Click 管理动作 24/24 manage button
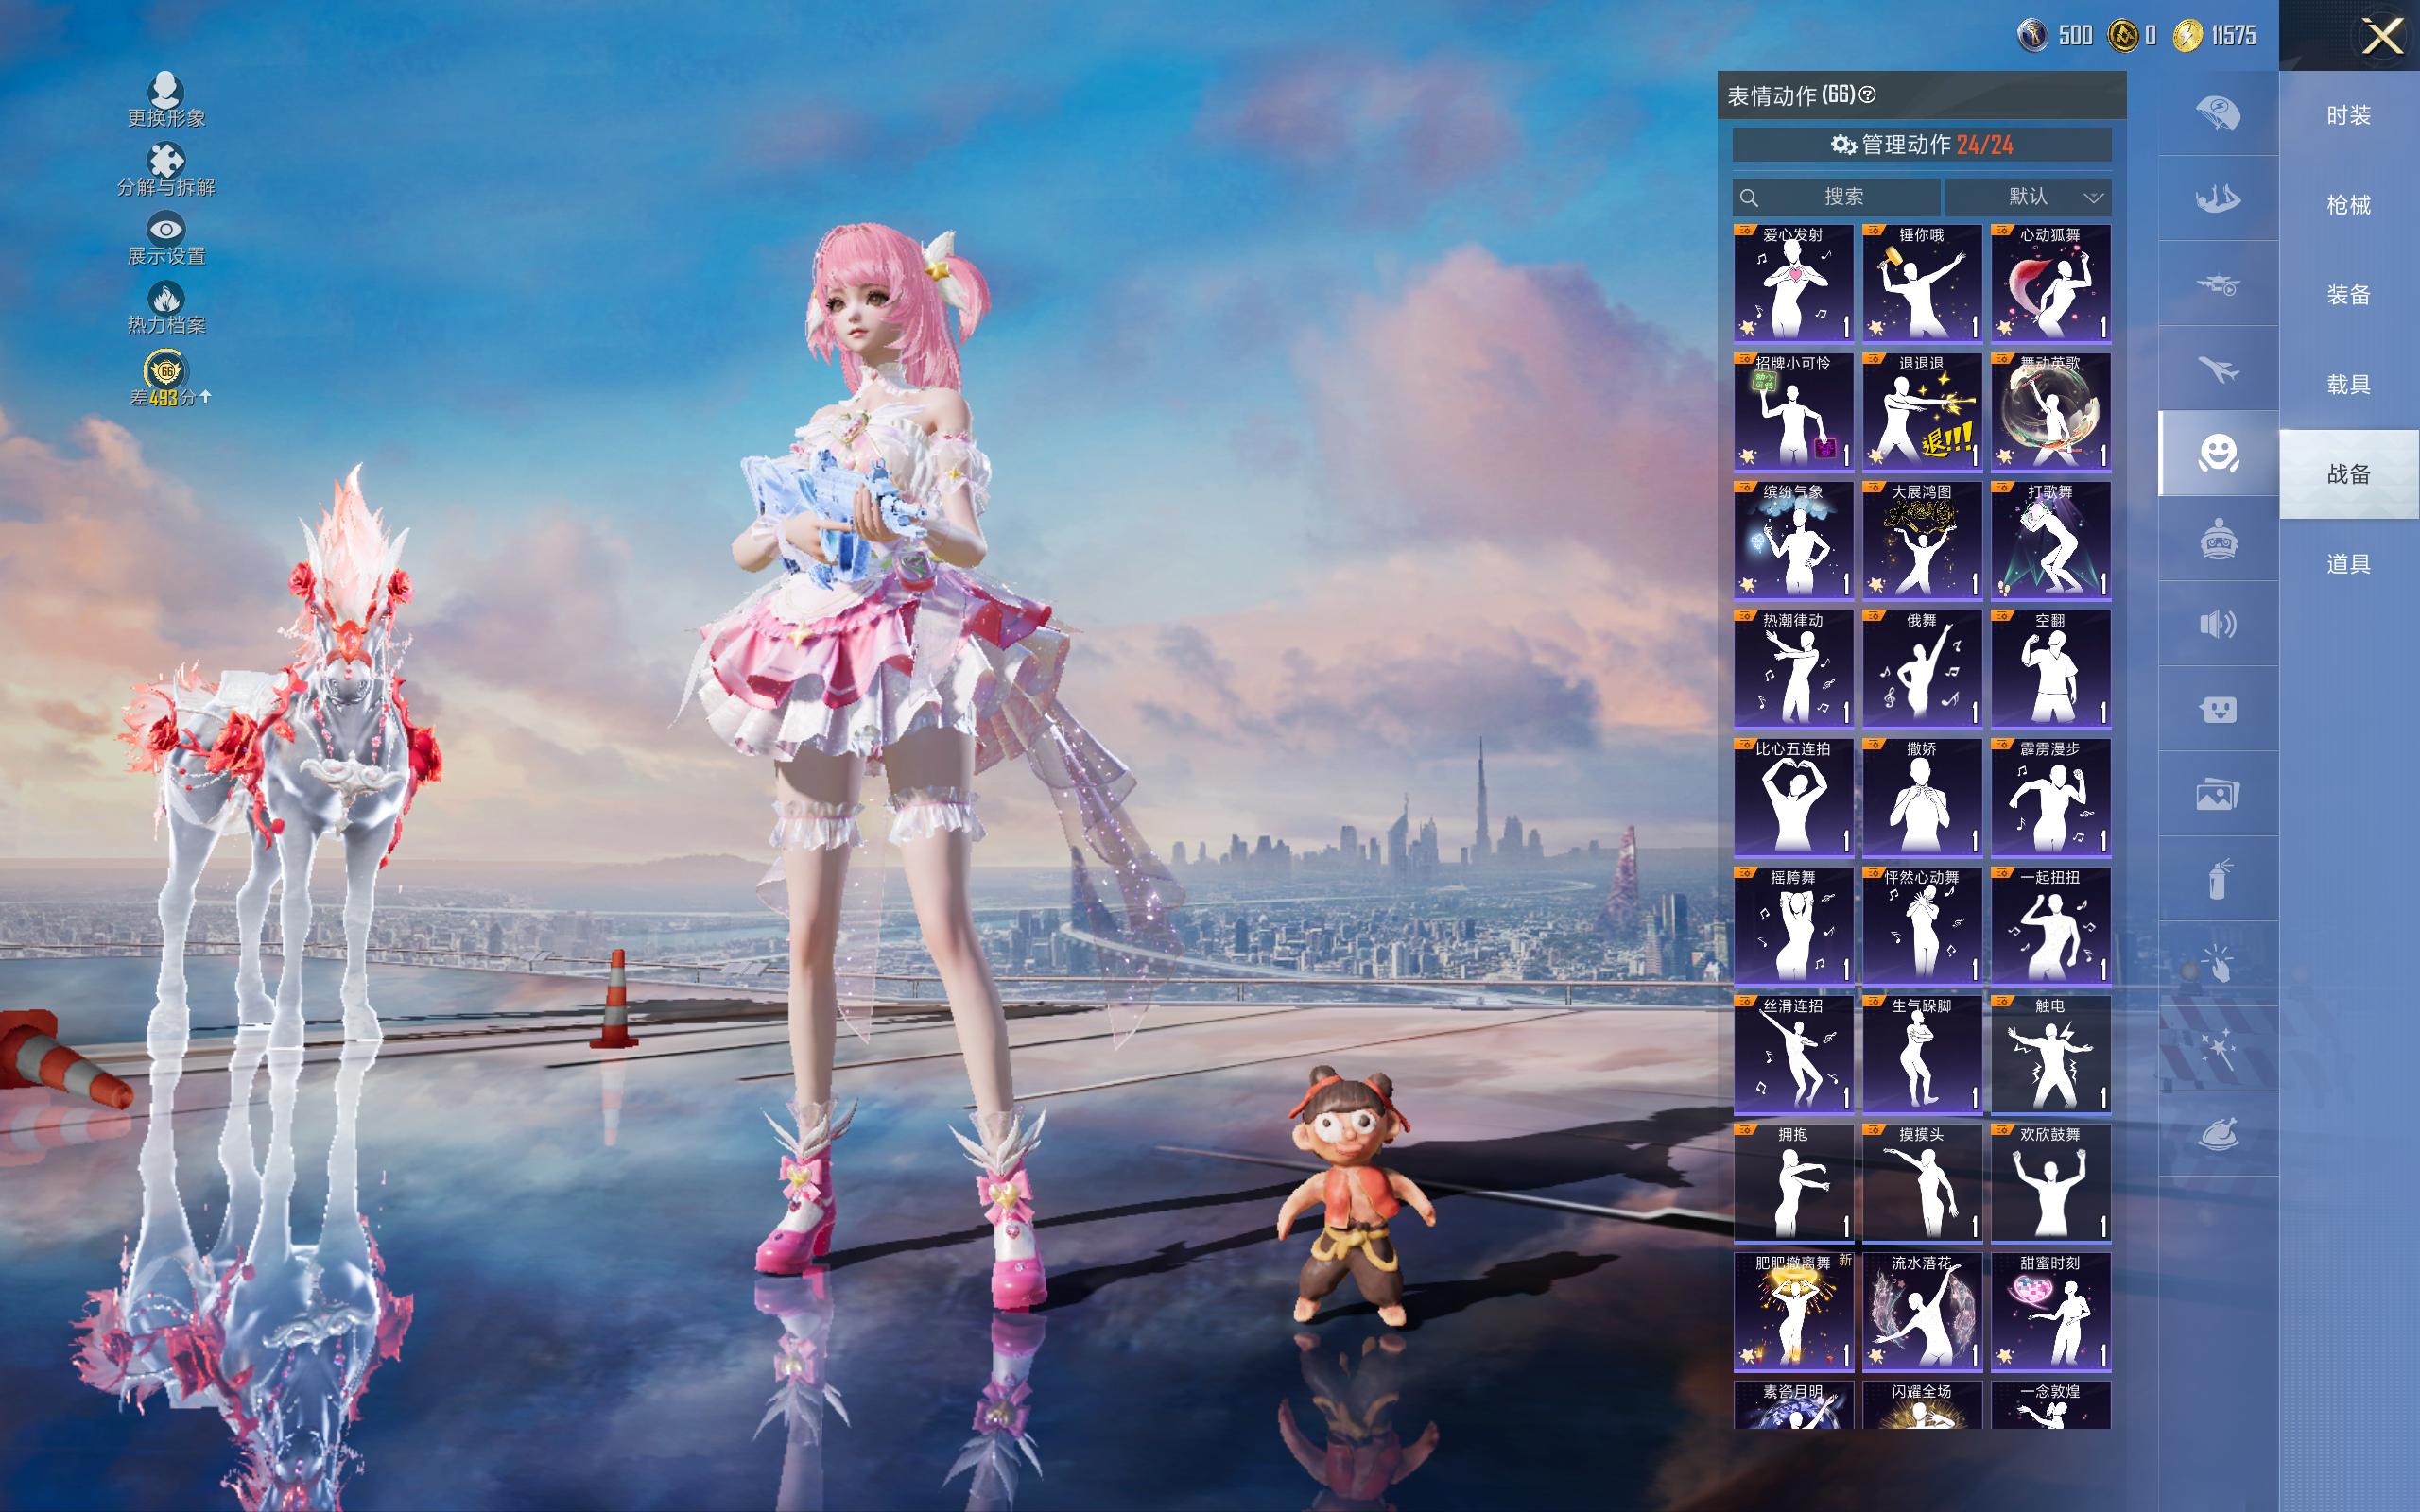Screen dimensions: 2420x1512 (x=1921, y=145)
